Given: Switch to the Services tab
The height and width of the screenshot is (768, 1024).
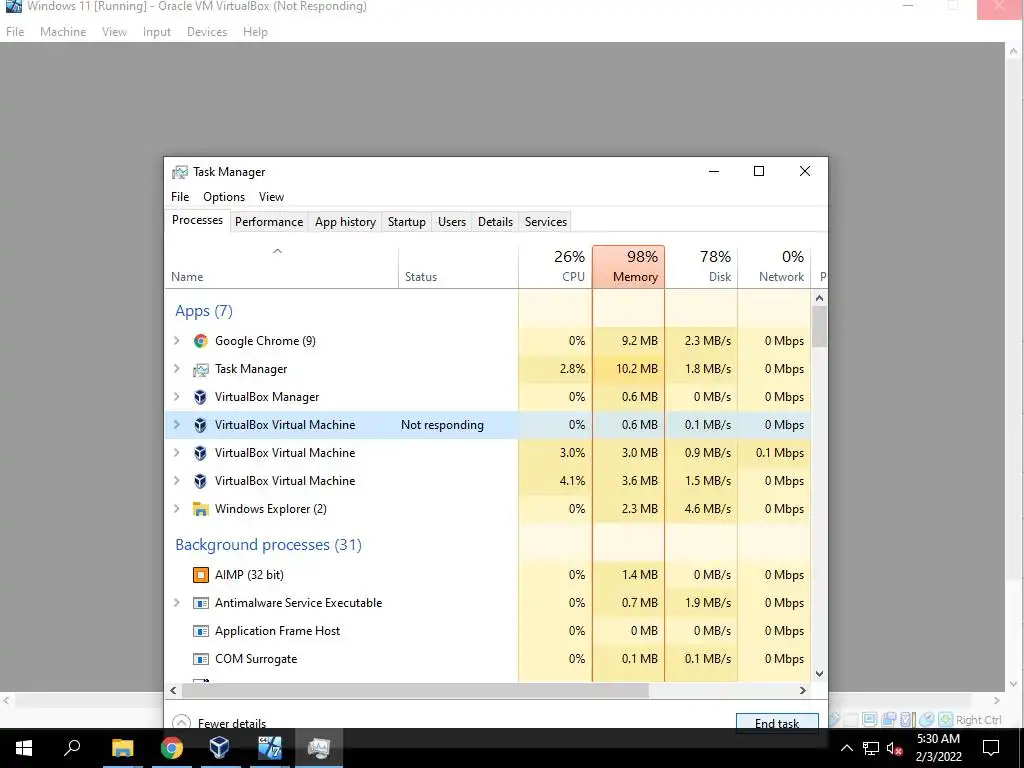Looking at the screenshot, I should 546,222.
